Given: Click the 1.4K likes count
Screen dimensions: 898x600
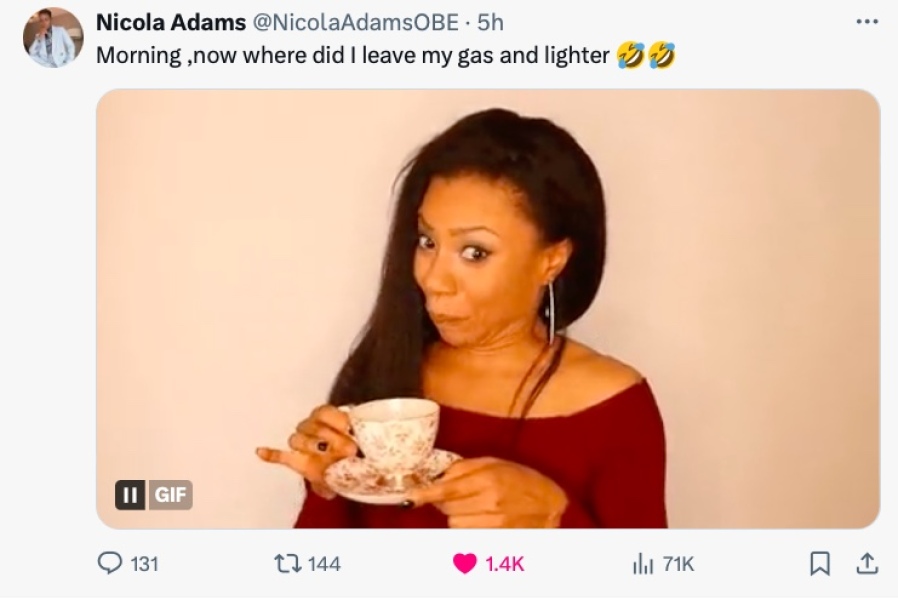Looking at the screenshot, I should (x=505, y=565).
